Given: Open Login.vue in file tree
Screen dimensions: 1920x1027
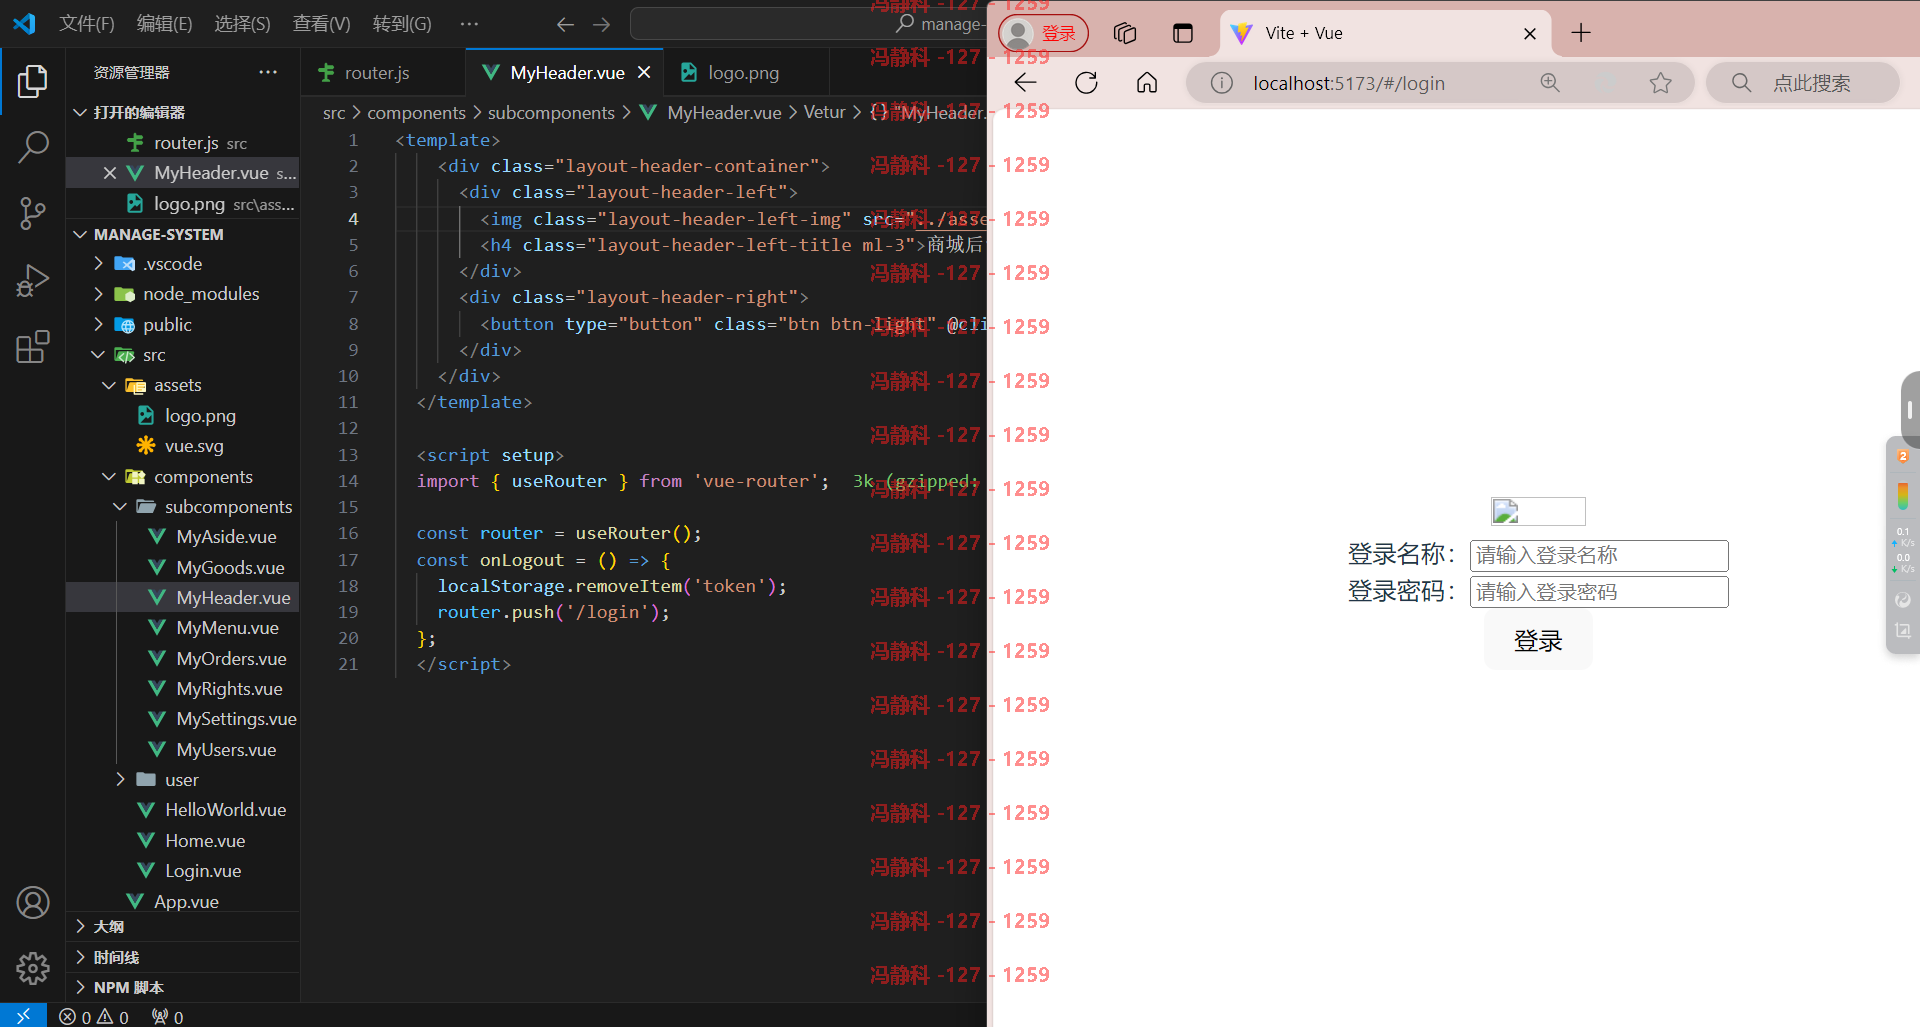Looking at the screenshot, I should (x=203, y=871).
